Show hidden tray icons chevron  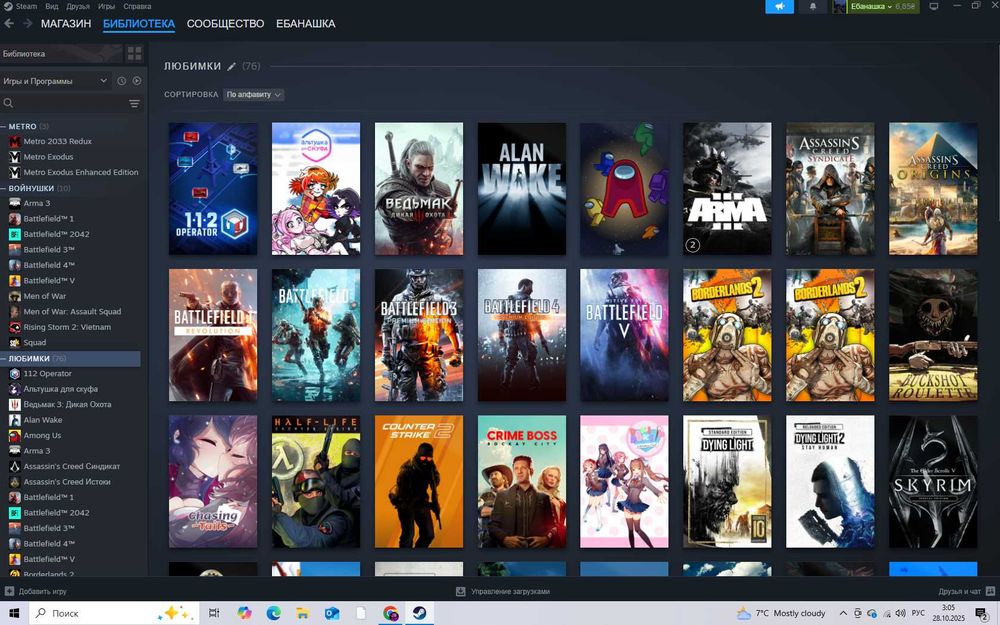click(x=843, y=614)
